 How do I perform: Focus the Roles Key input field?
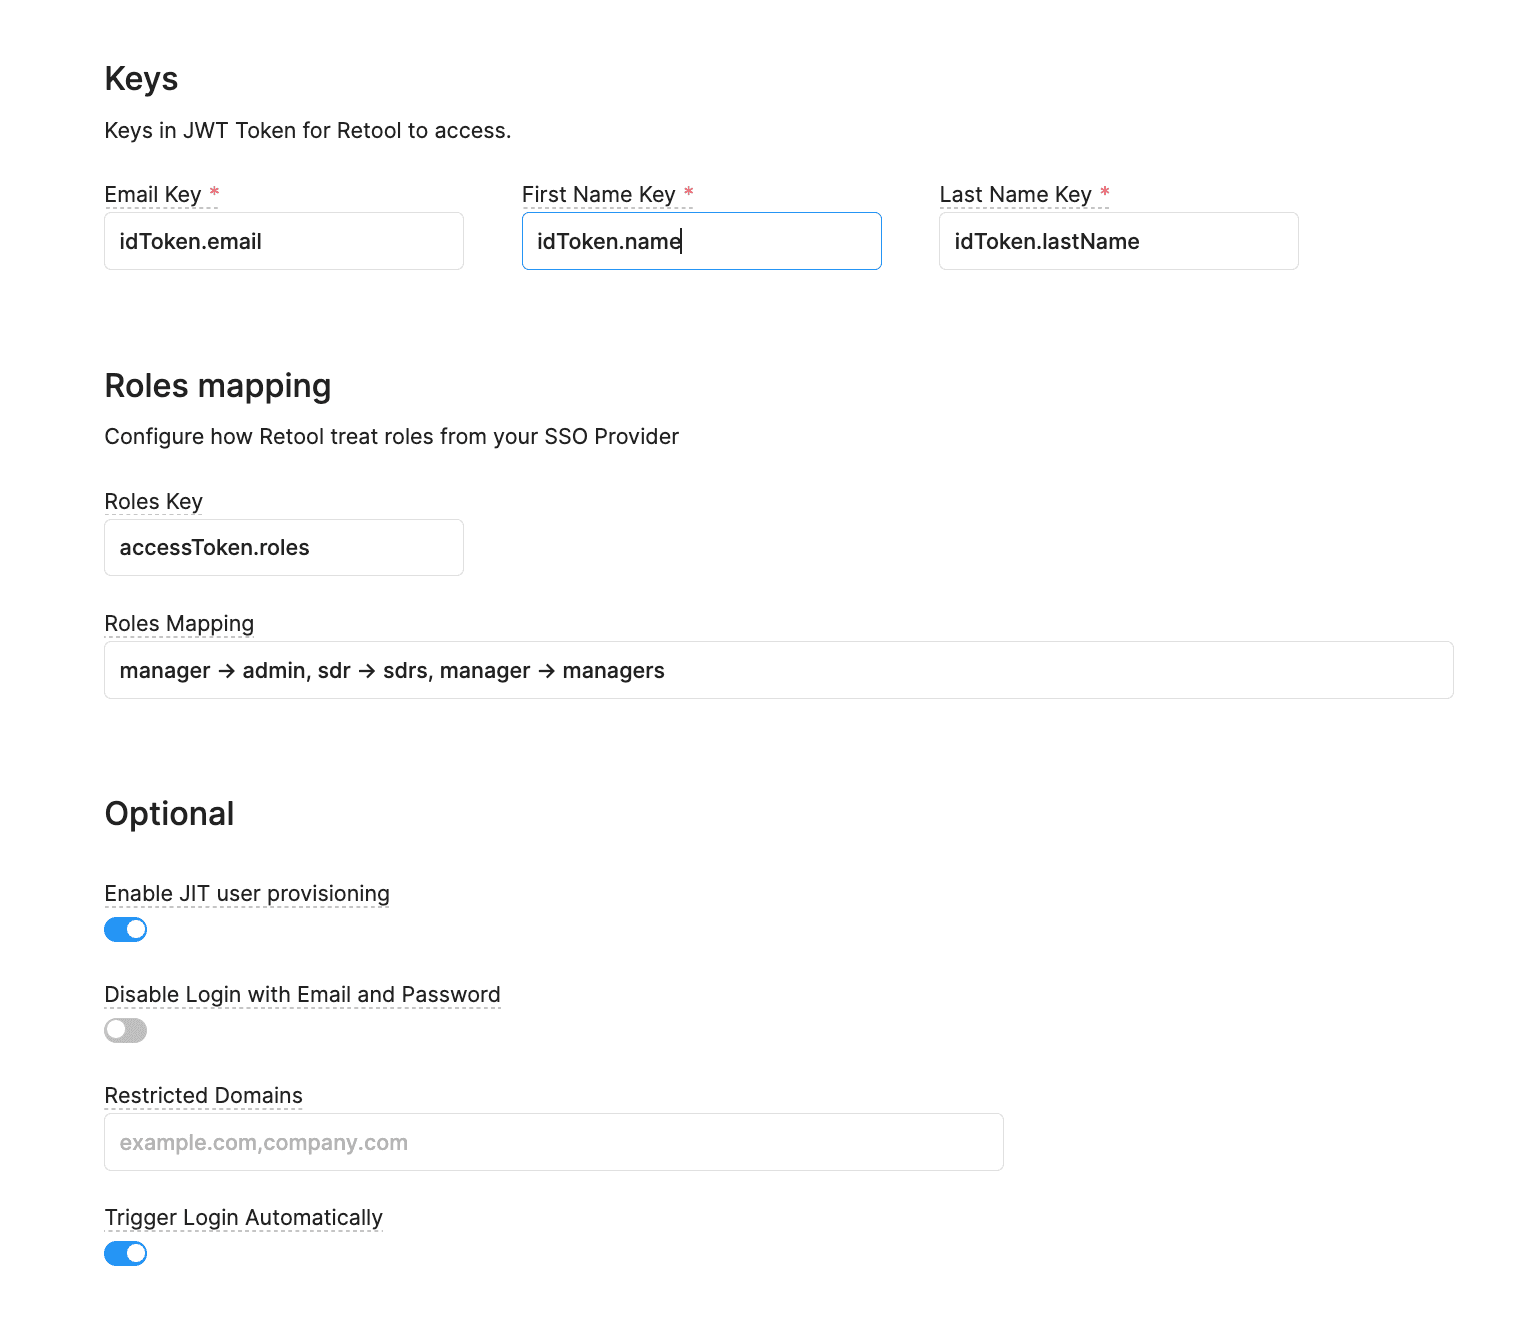point(283,547)
